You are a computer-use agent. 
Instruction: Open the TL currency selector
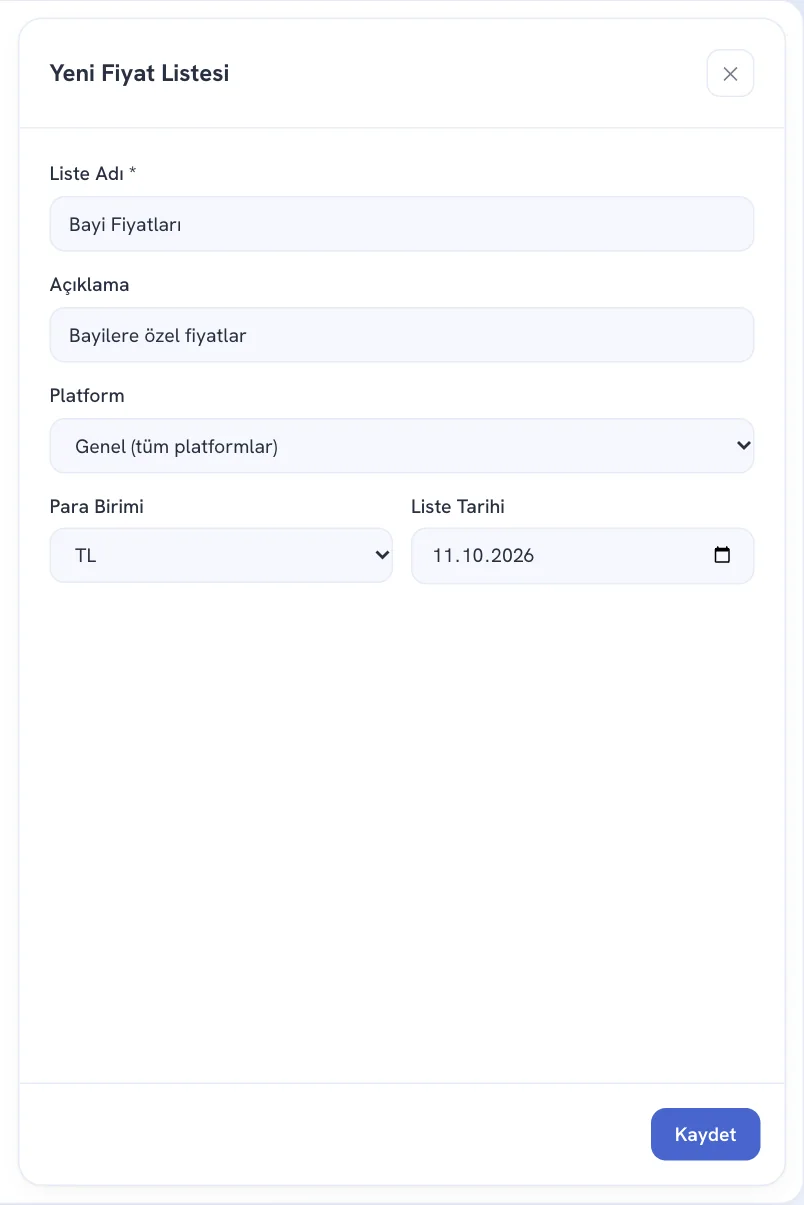point(221,556)
